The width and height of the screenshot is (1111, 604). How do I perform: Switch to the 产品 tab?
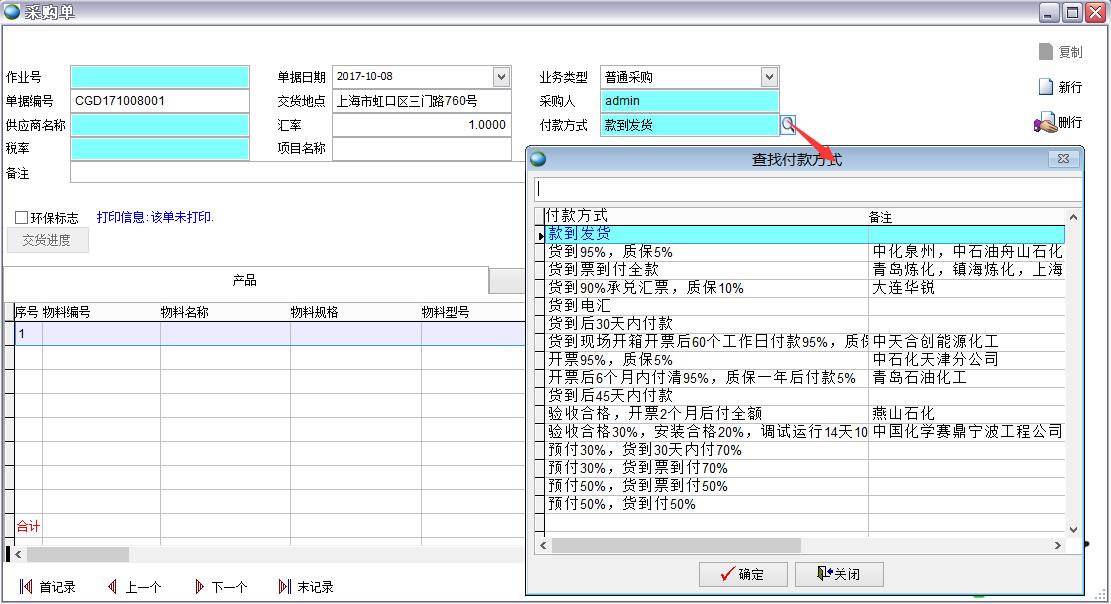click(245, 281)
